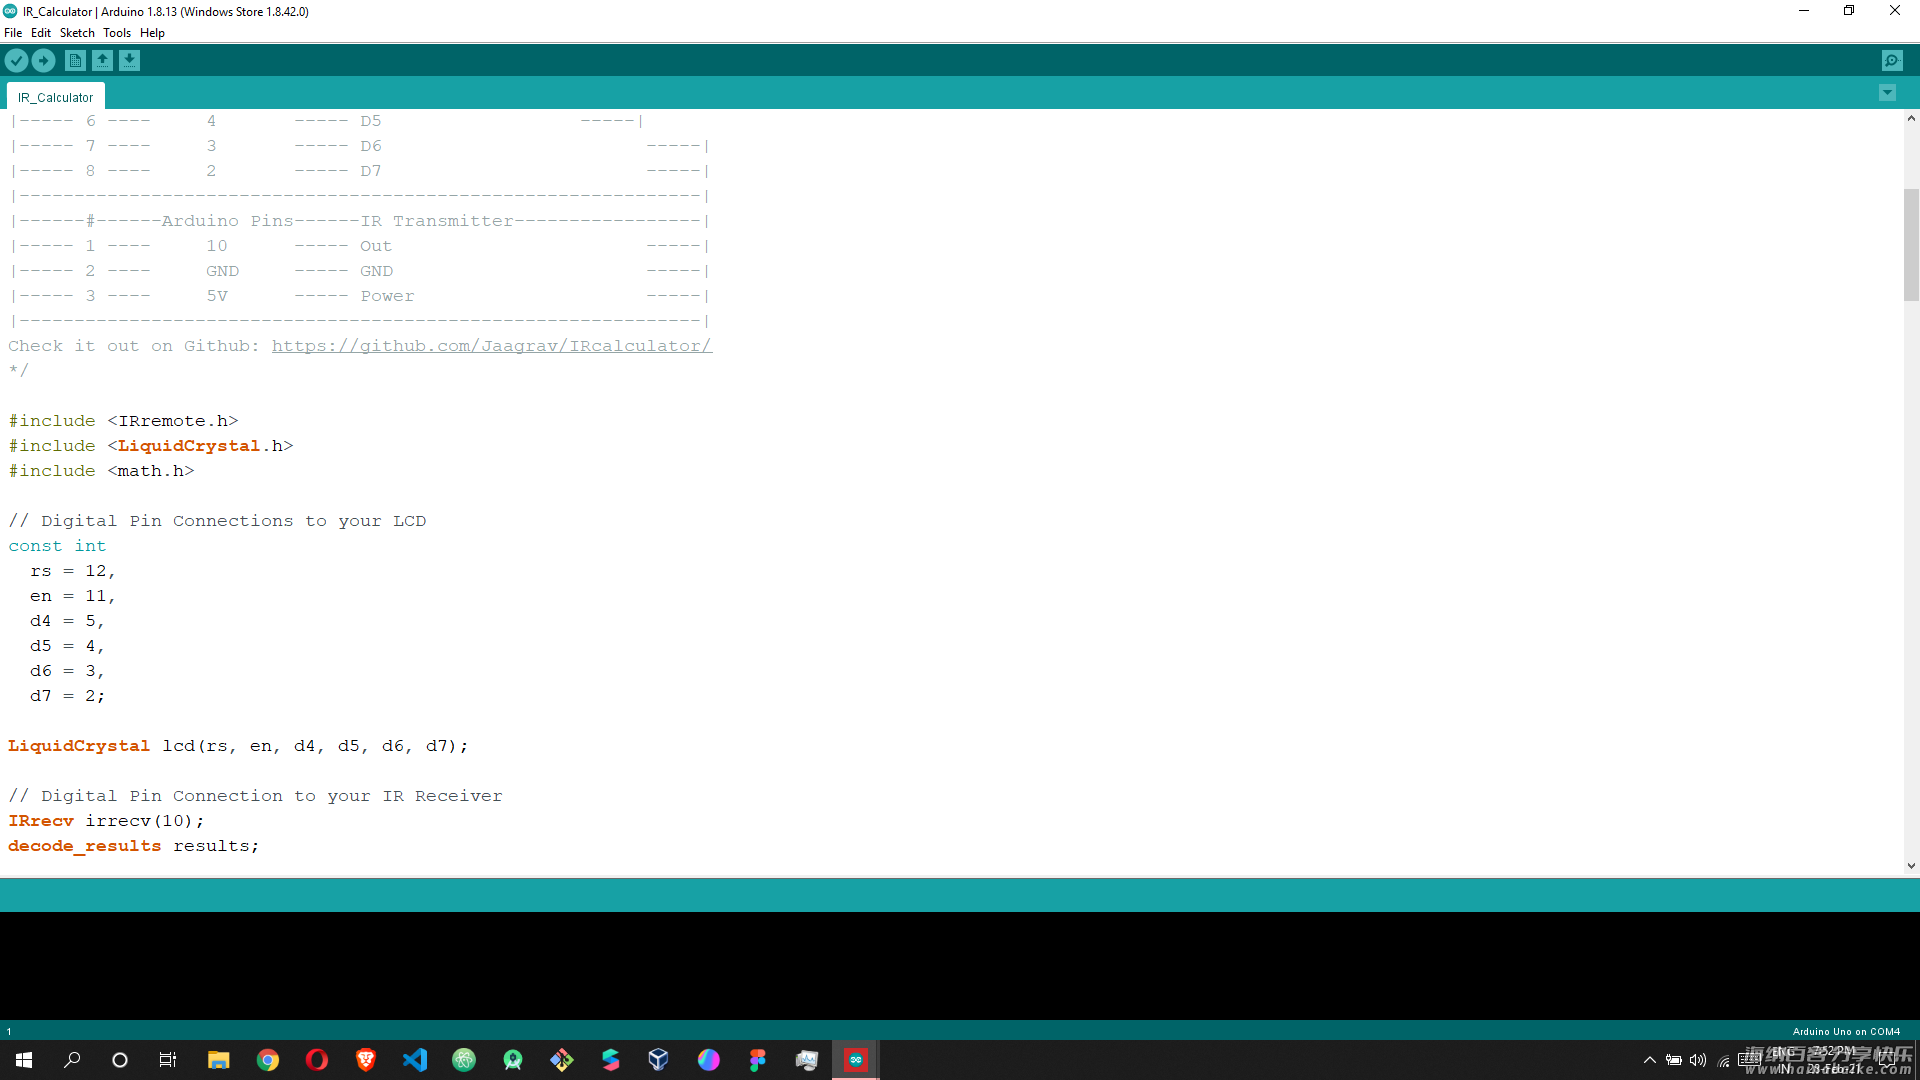Image resolution: width=1920 pixels, height=1080 pixels.
Task: Open the Help menu
Action: [x=152, y=33]
